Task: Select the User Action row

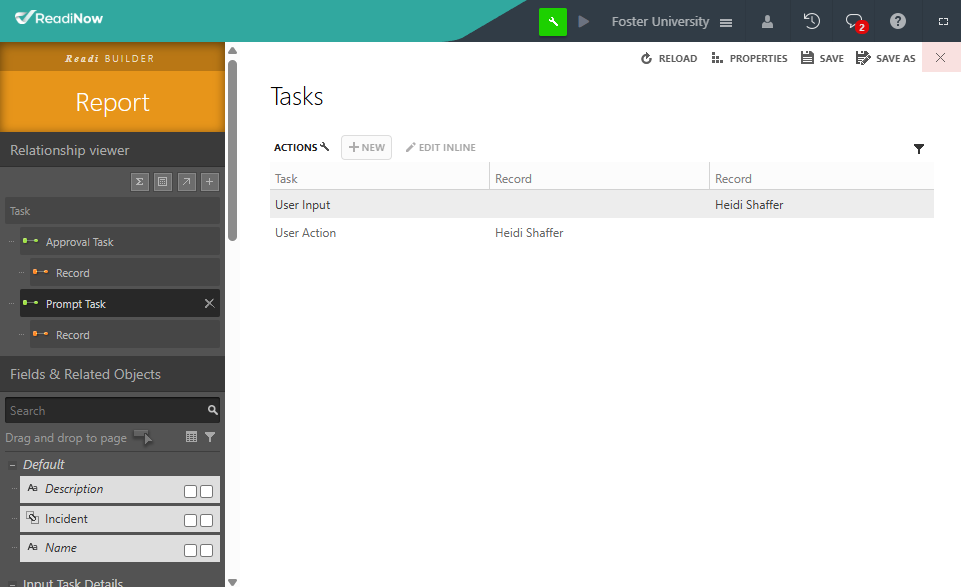Action: pyautogui.click(x=602, y=232)
